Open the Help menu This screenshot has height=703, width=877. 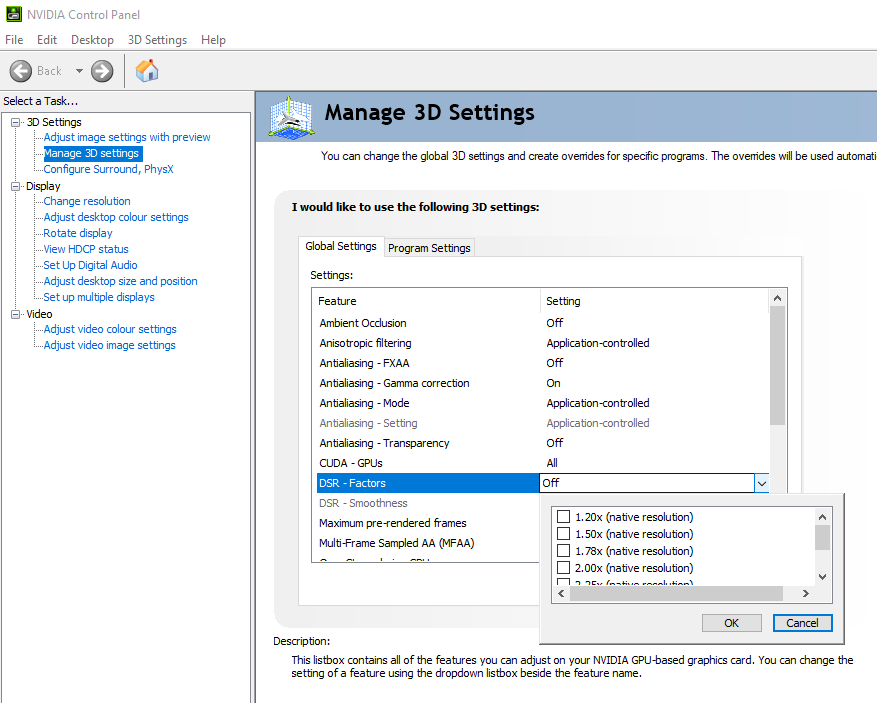(213, 40)
